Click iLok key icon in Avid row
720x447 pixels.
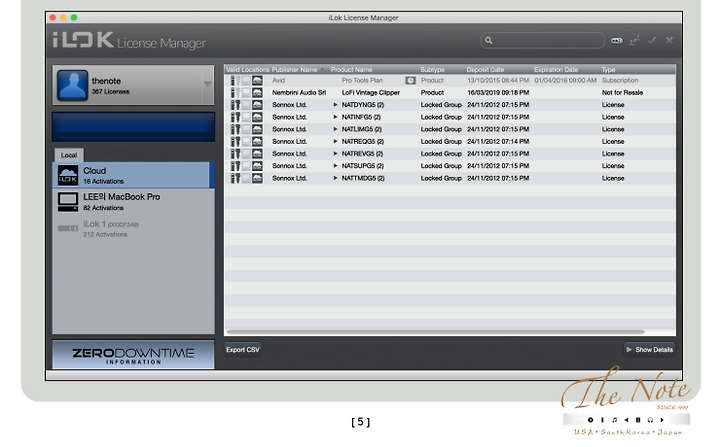[233, 80]
